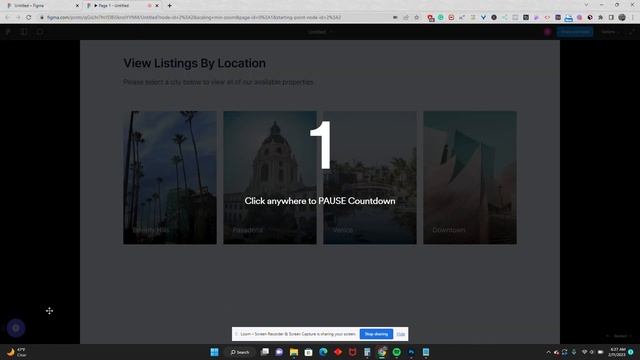Bookmark this page with the star icon
The image size is (640, 360).
(x=416, y=18)
